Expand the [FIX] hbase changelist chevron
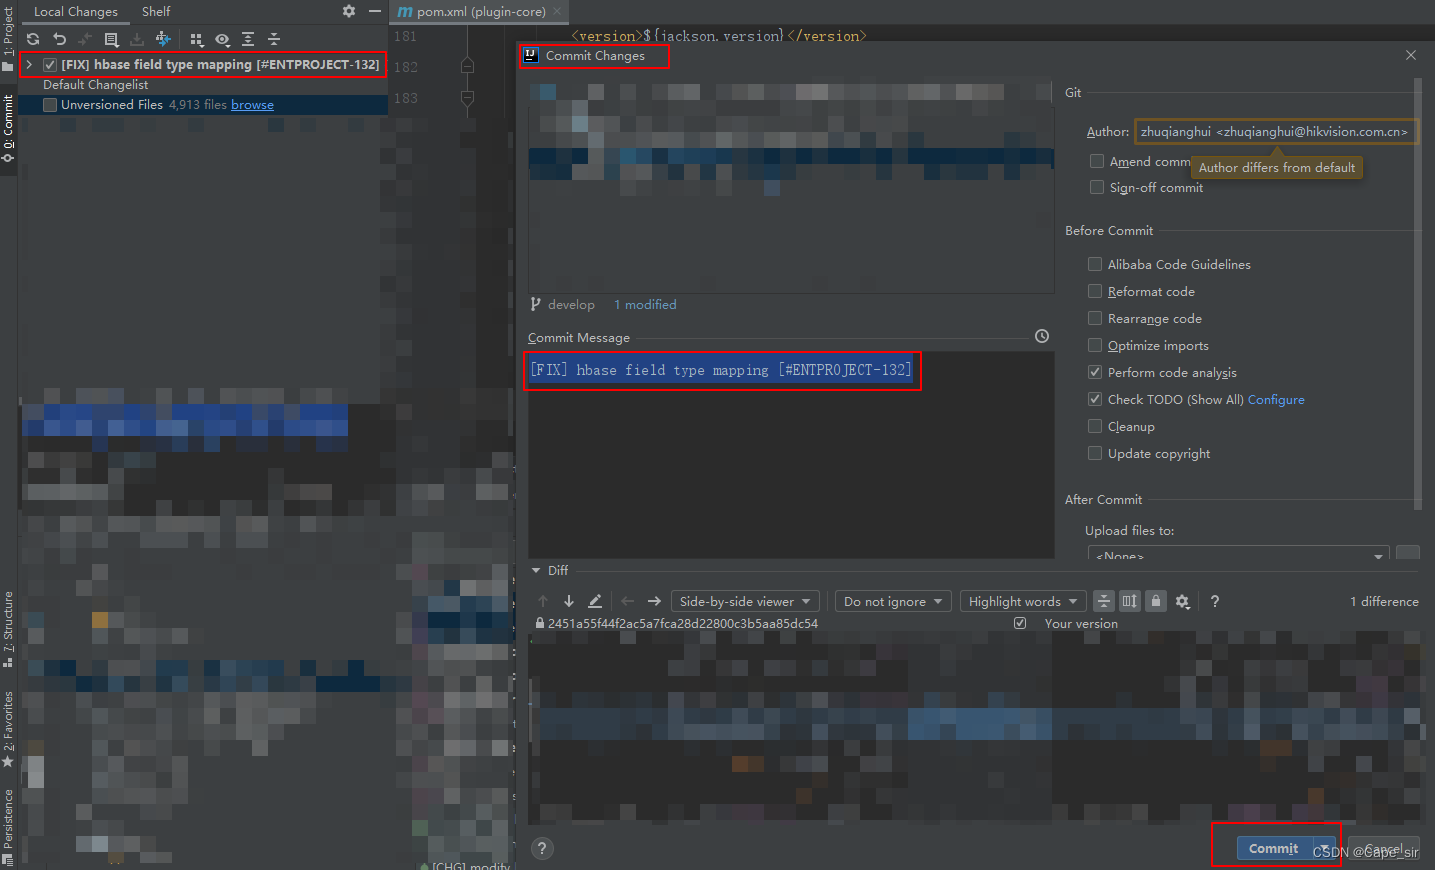 point(29,64)
